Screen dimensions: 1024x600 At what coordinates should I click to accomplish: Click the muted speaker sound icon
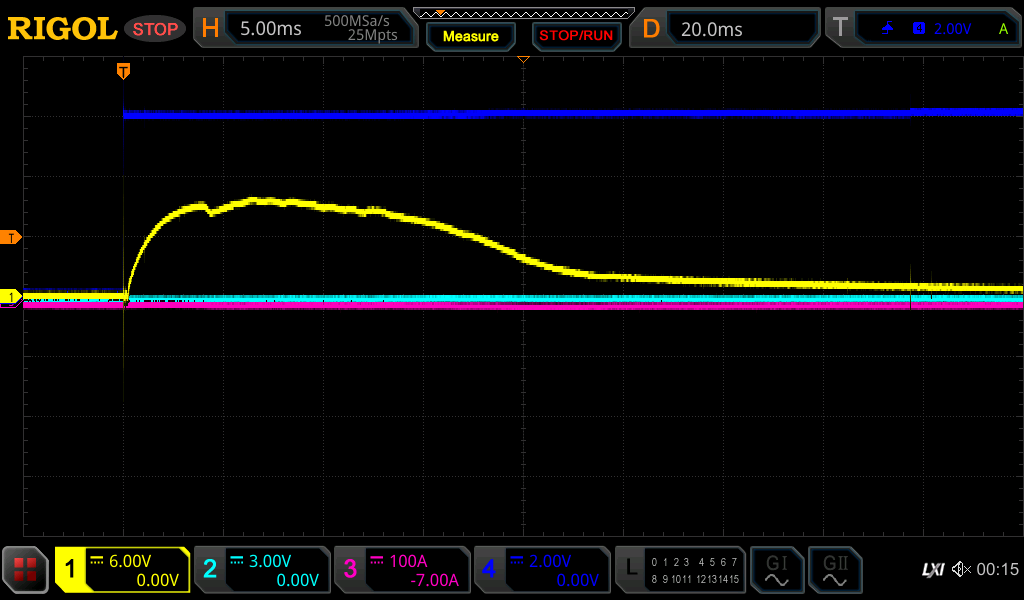(x=961, y=570)
